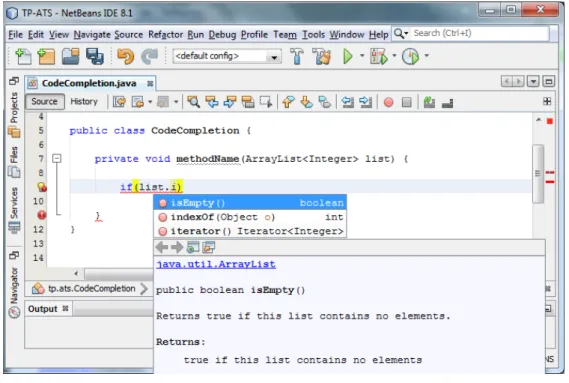Open the Run Project dropdown arrow

tap(362, 56)
